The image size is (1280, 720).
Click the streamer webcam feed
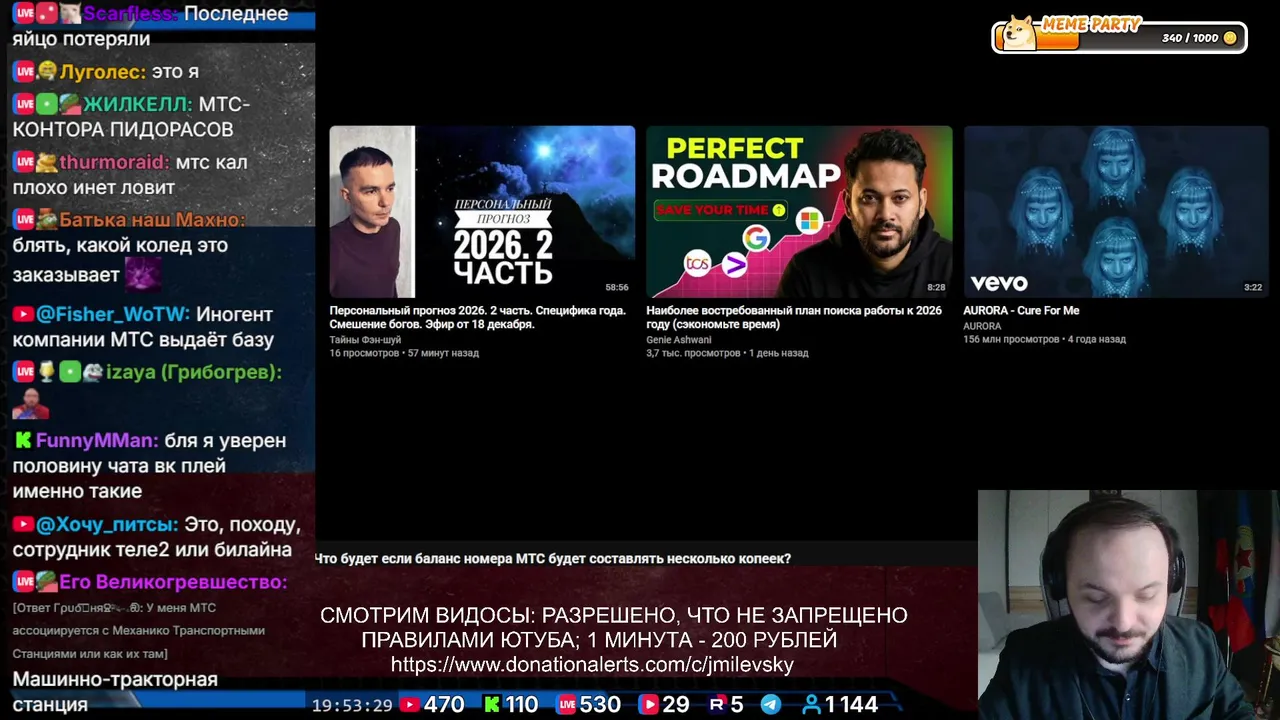(x=1129, y=605)
